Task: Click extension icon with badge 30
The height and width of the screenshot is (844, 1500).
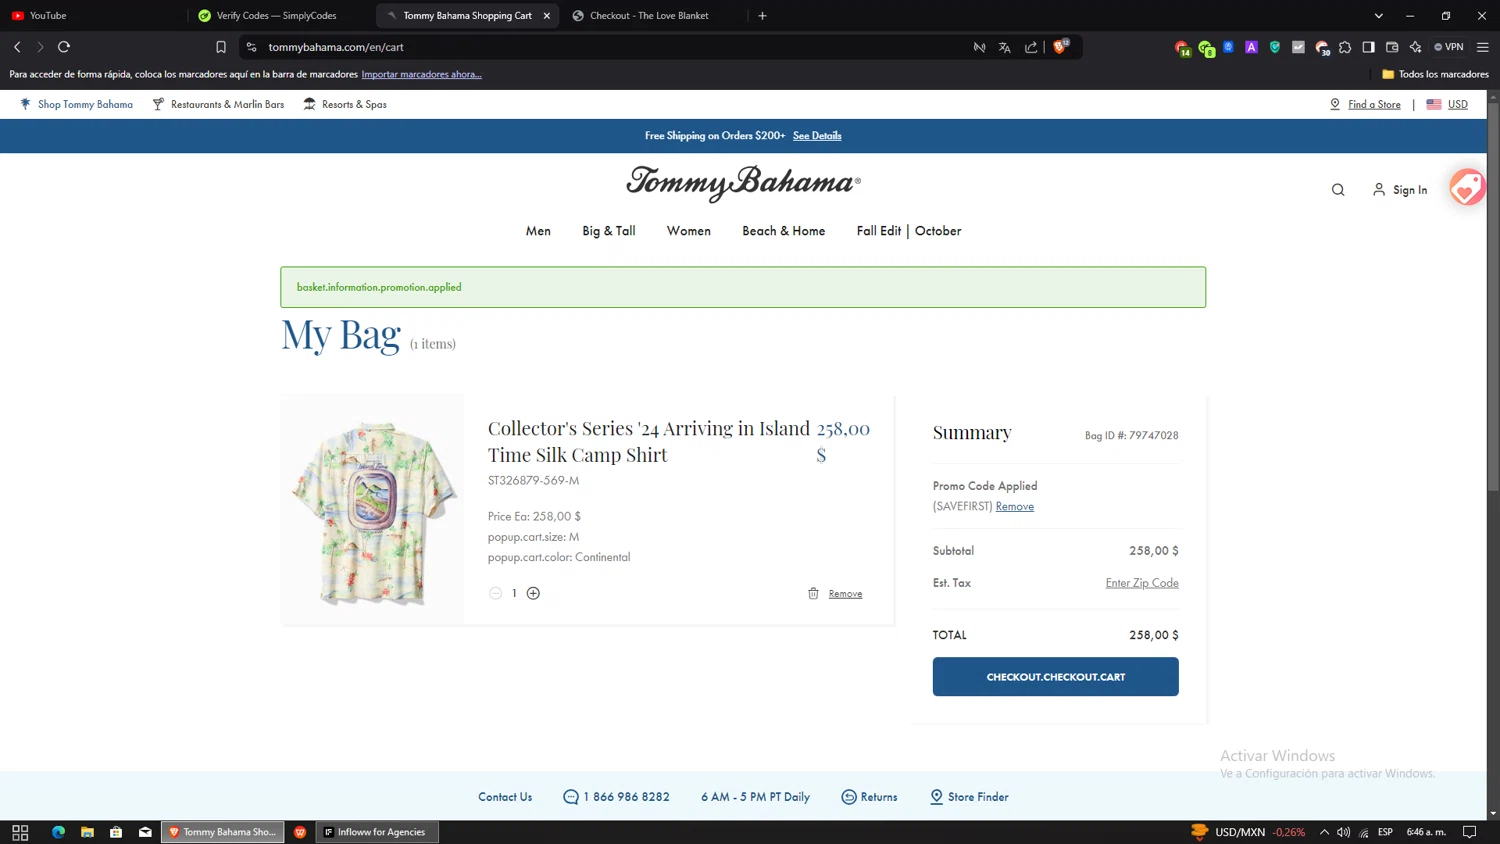Action: [x=1322, y=48]
